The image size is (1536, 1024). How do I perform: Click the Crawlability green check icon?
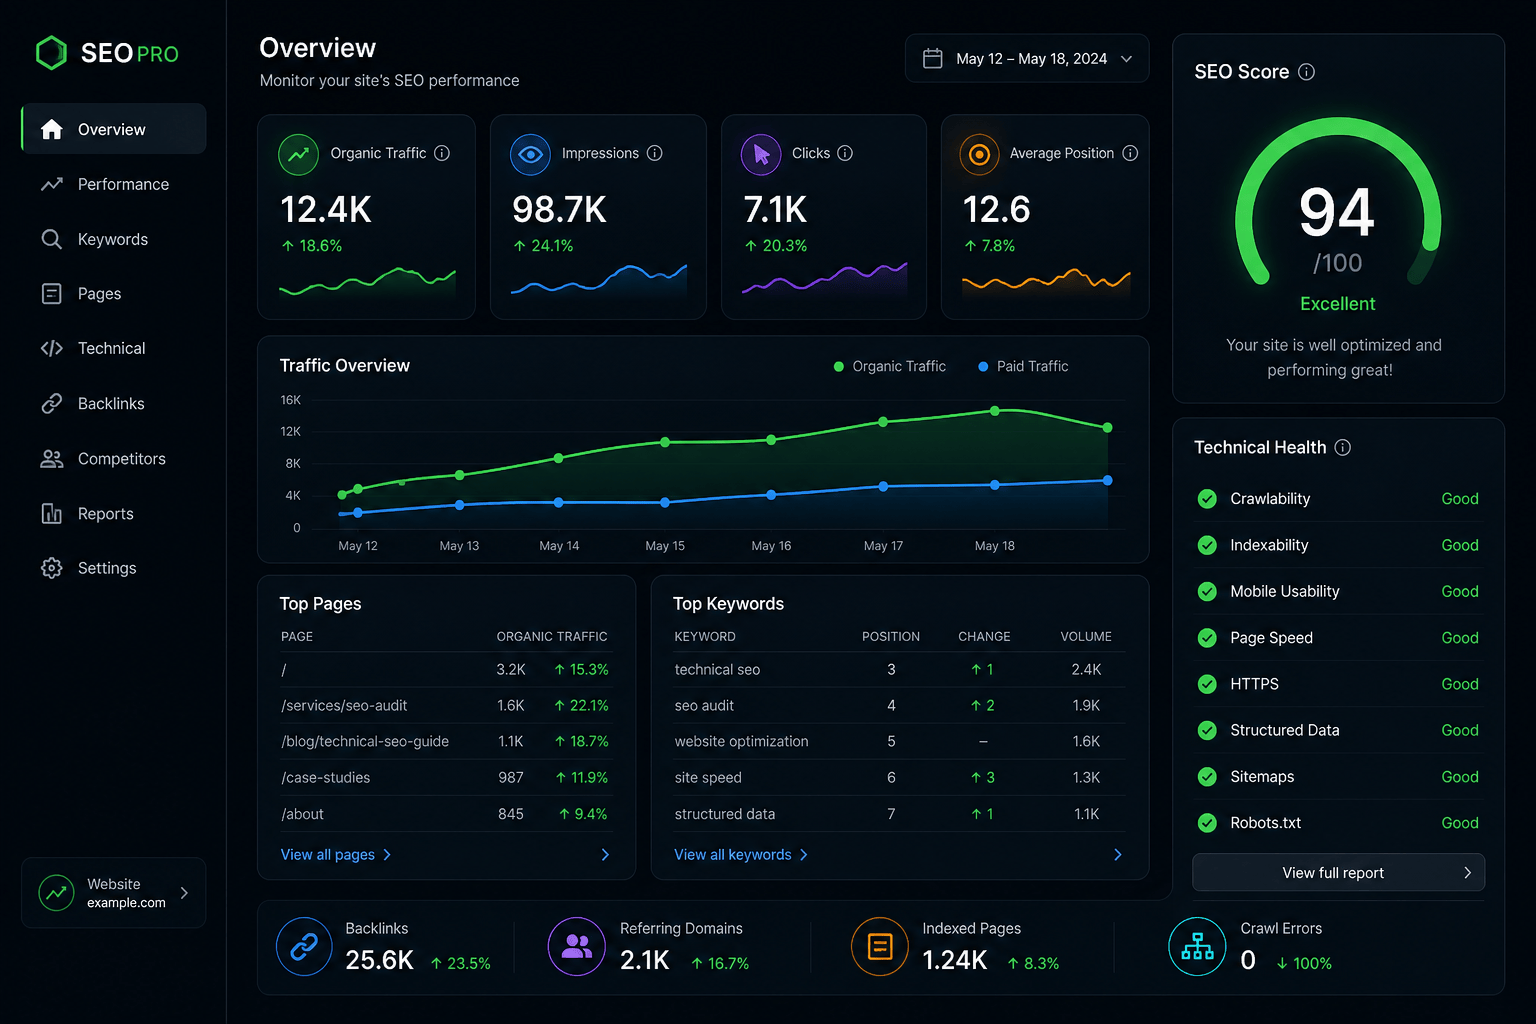pyautogui.click(x=1207, y=499)
